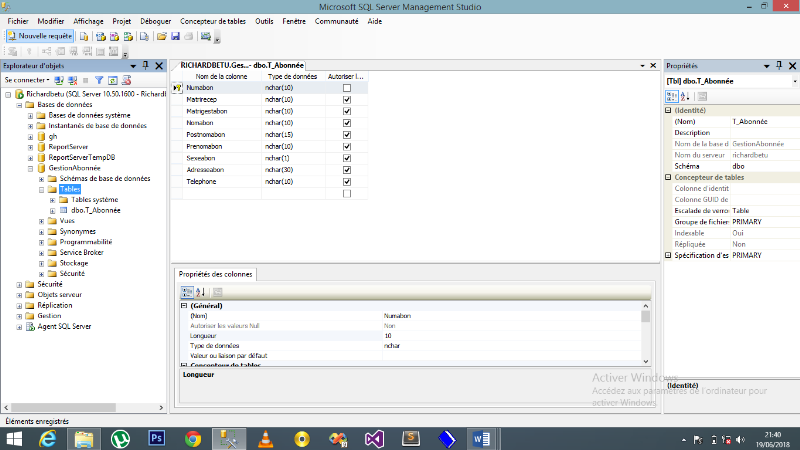Click the alphabetical sort icon in column properties

tap(199, 292)
